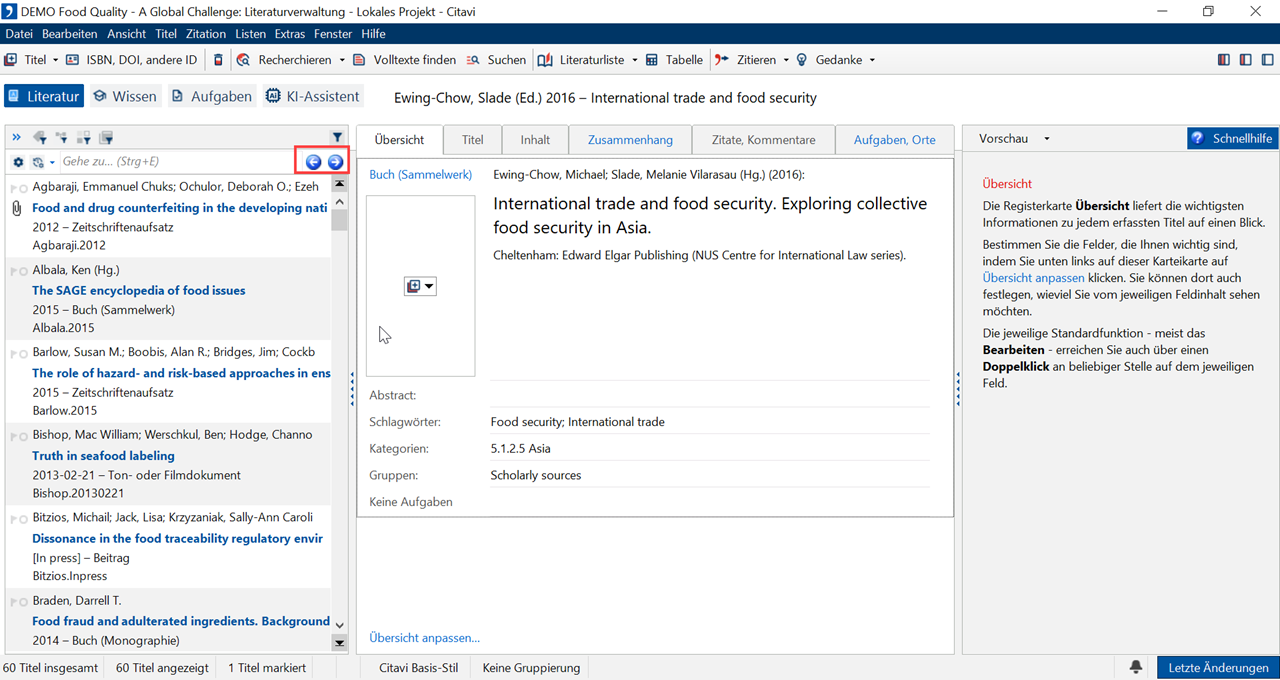Toggle the Schnellhilfe quick help panel
This screenshot has height=680, width=1280.
click(1232, 139)
